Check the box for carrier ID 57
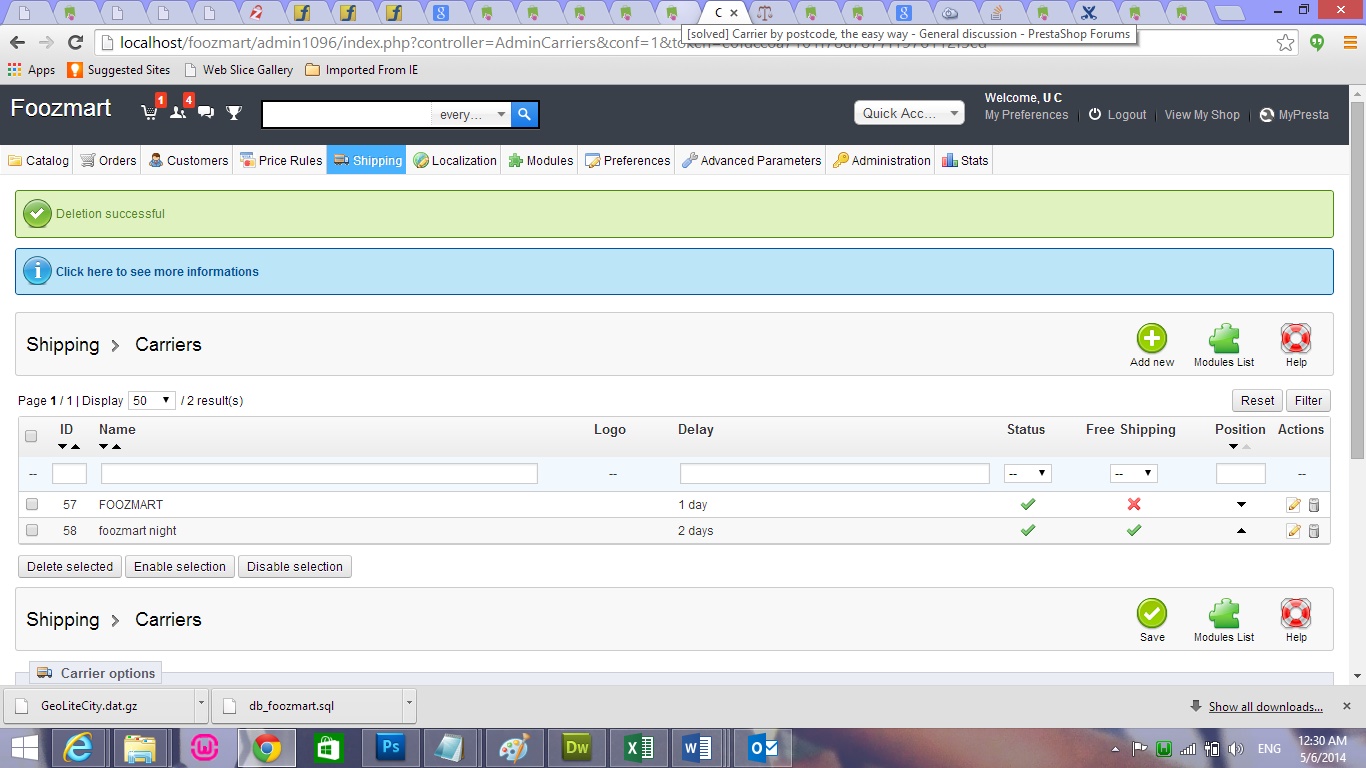 pyautogui.click(x=32, y=505)
